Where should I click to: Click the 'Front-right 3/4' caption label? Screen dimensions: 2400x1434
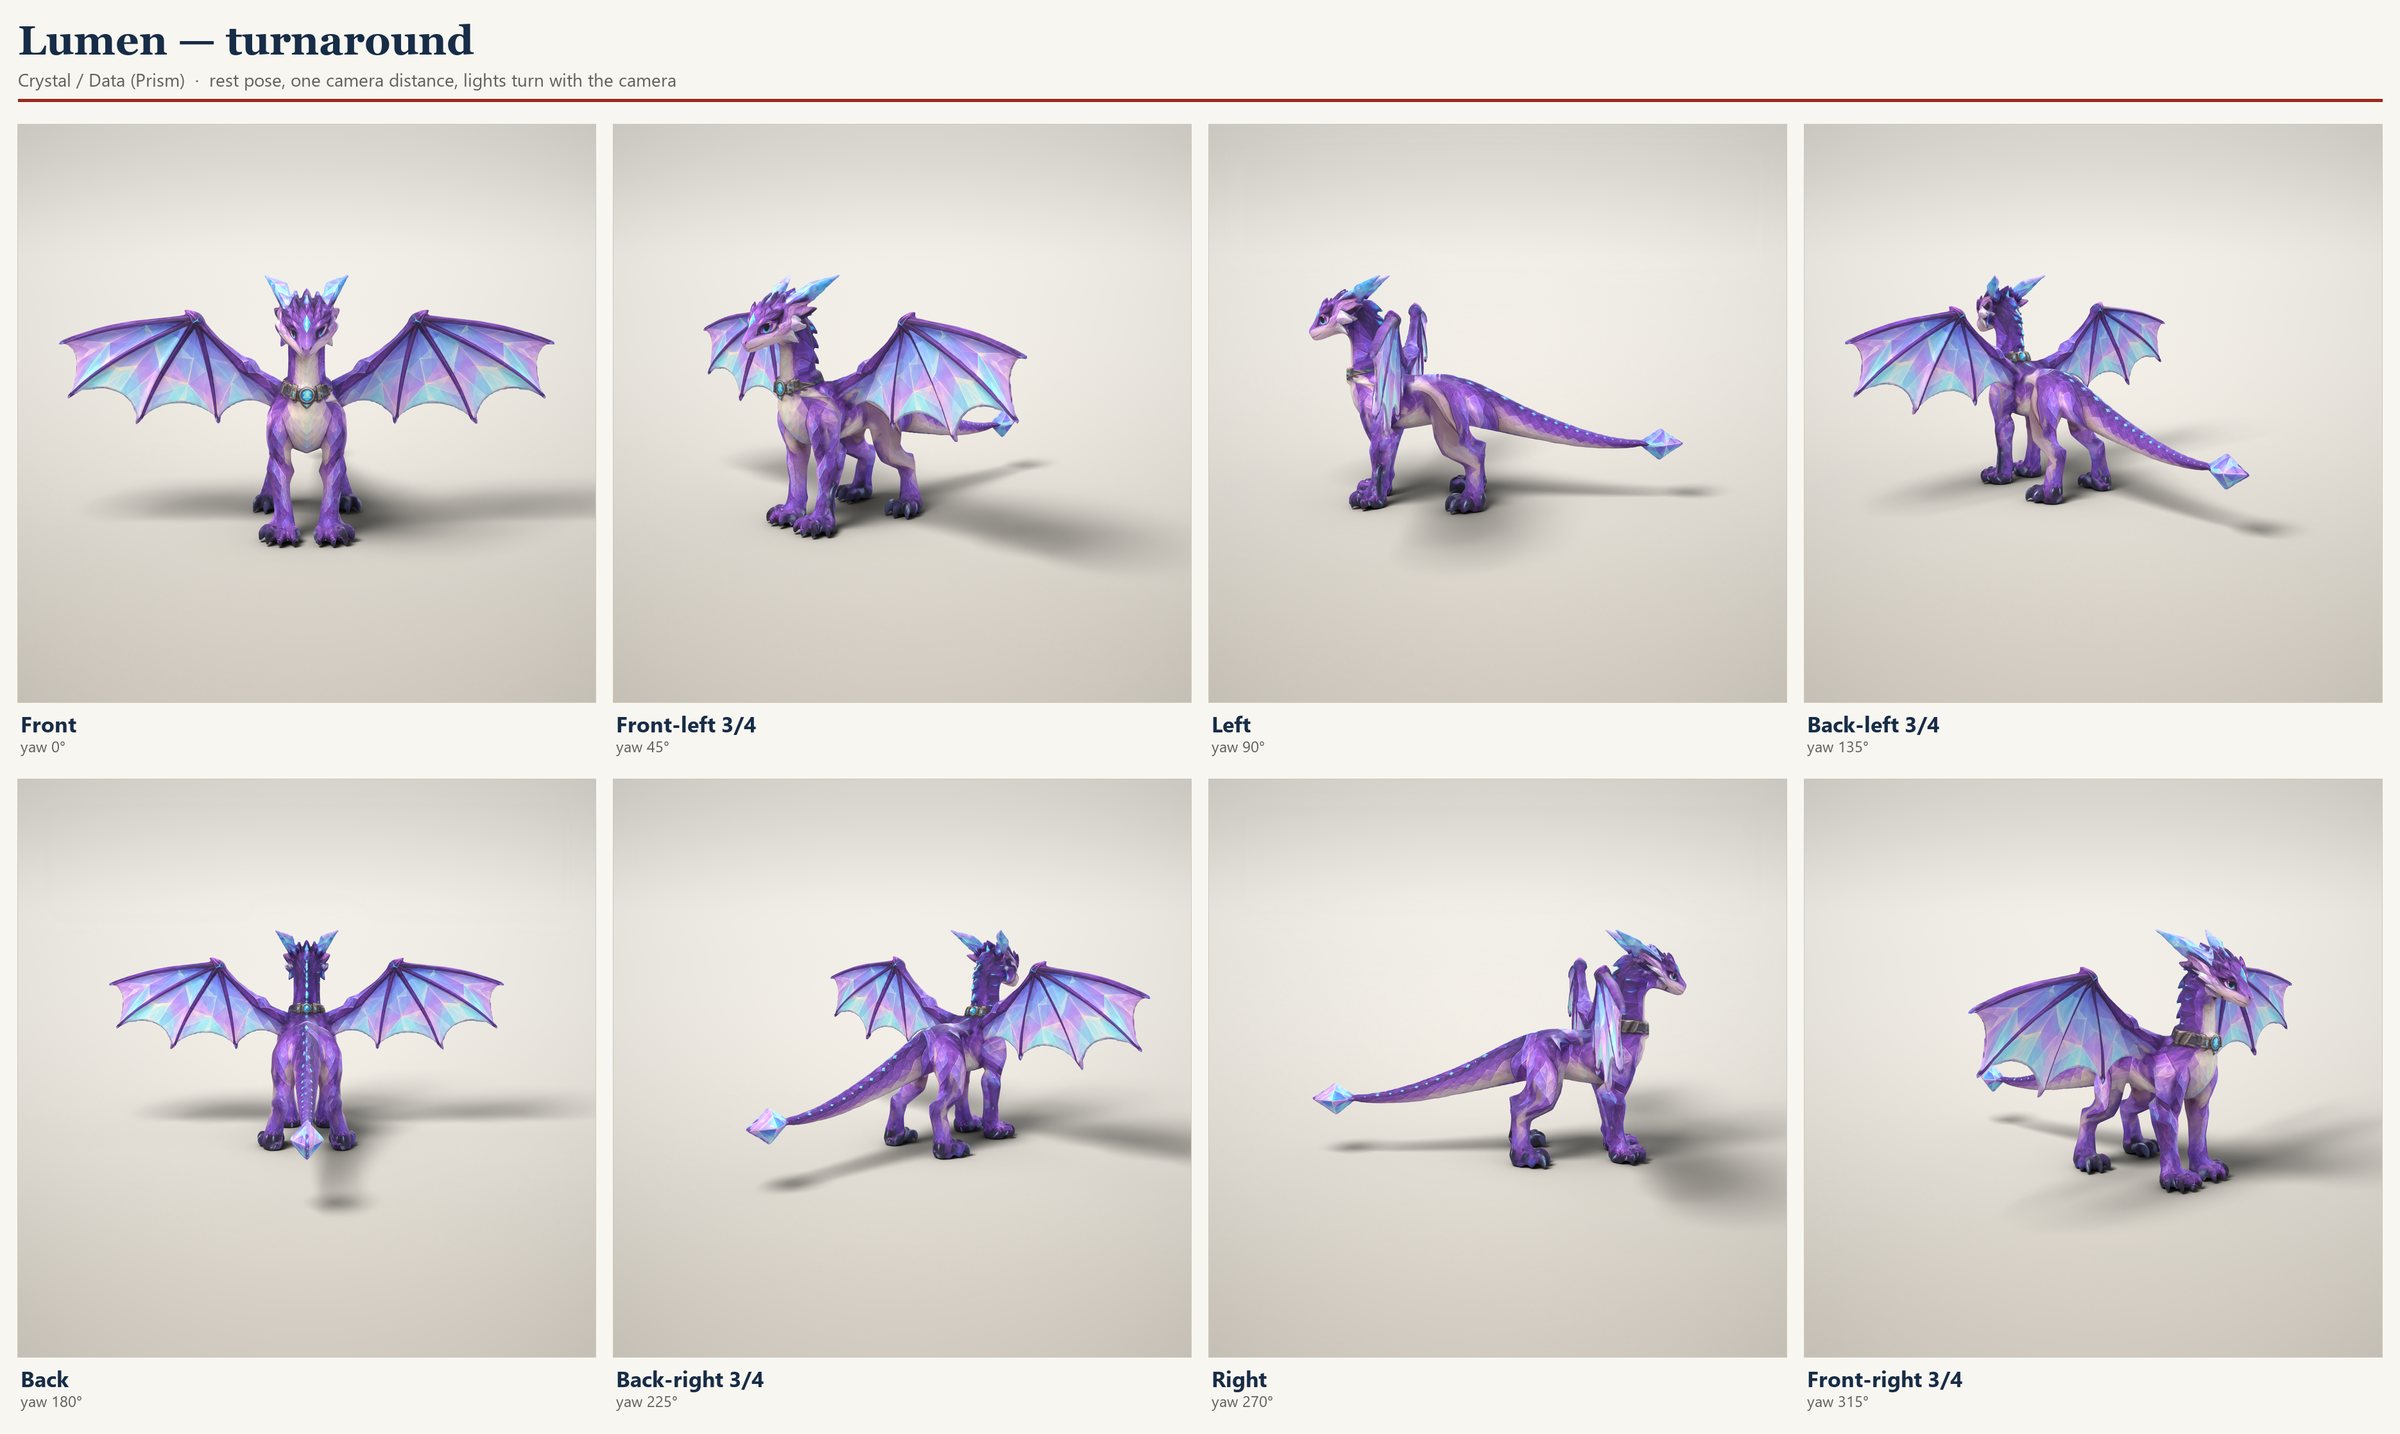tap(1885, 1380)
